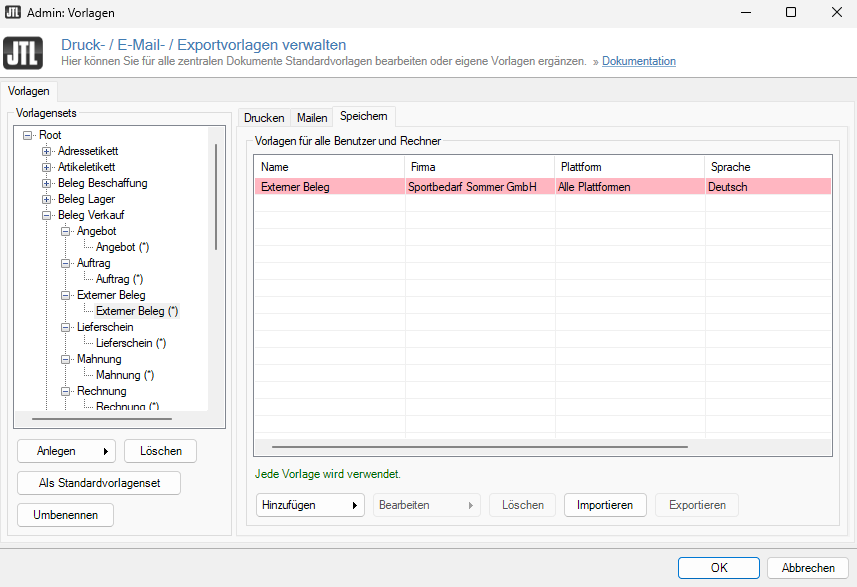Click the JTL logo icon in header
Viewport: 857px width, 587px height.
23,53
